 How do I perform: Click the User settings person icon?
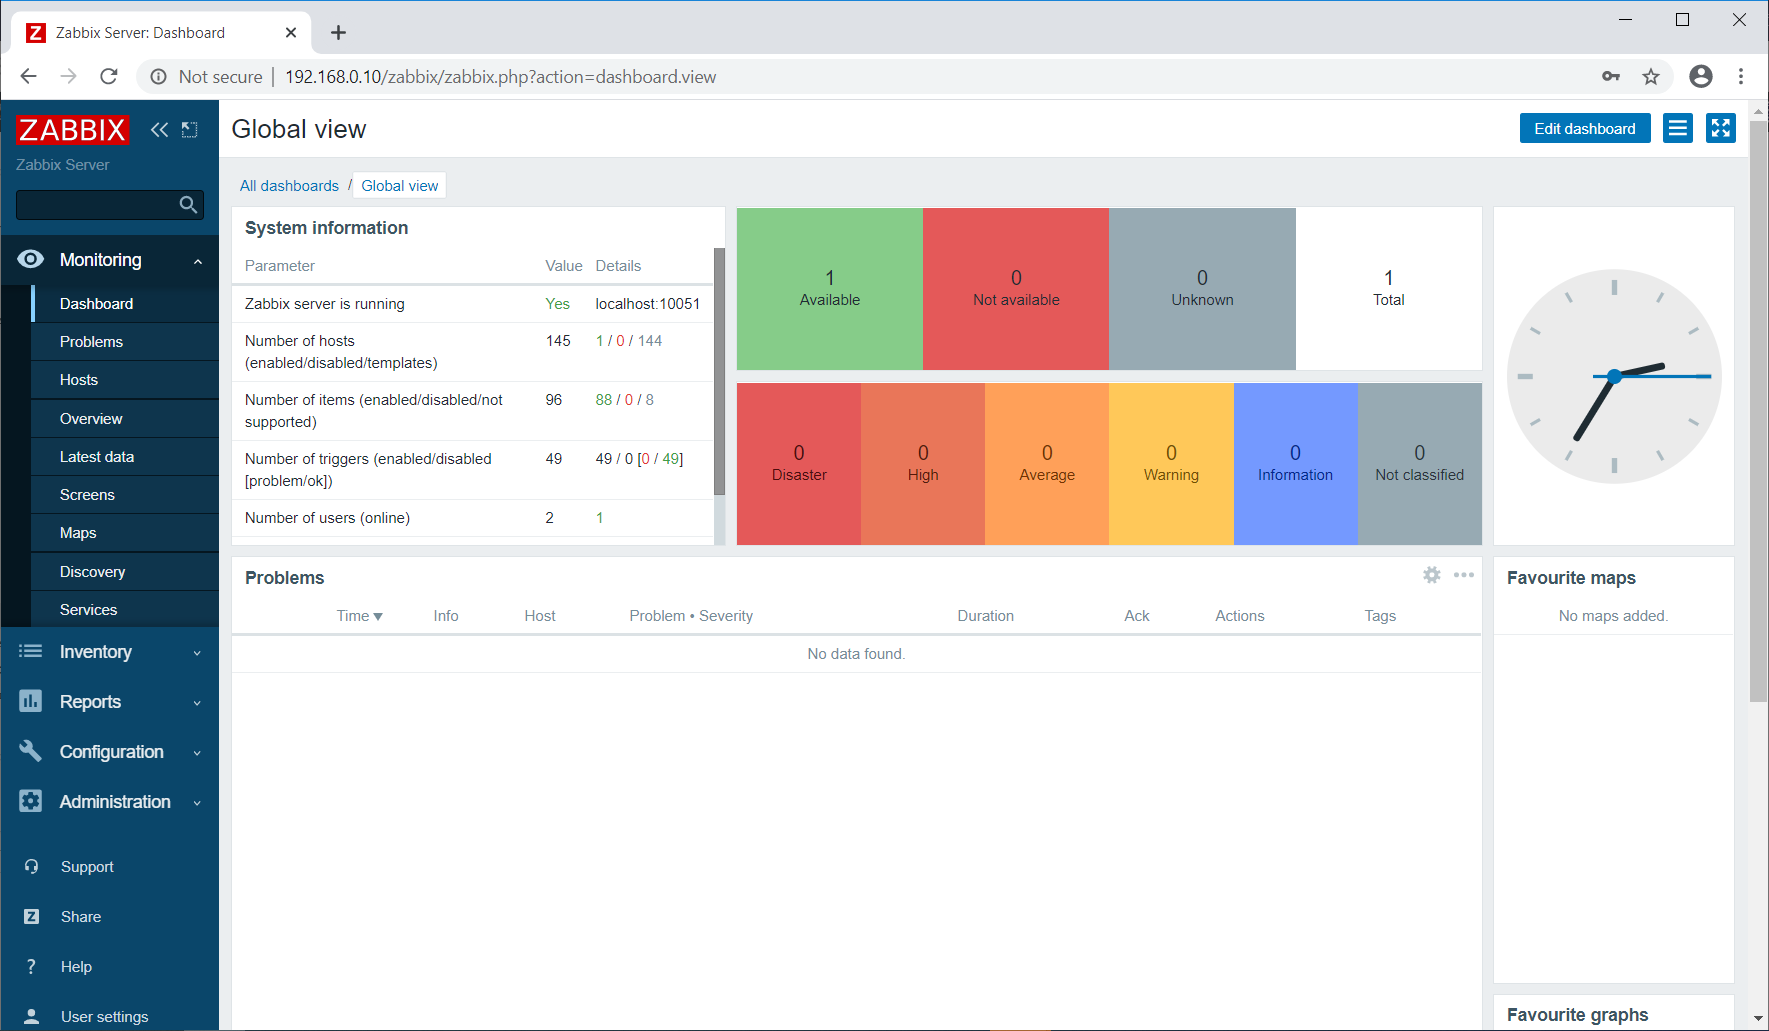32,1017
